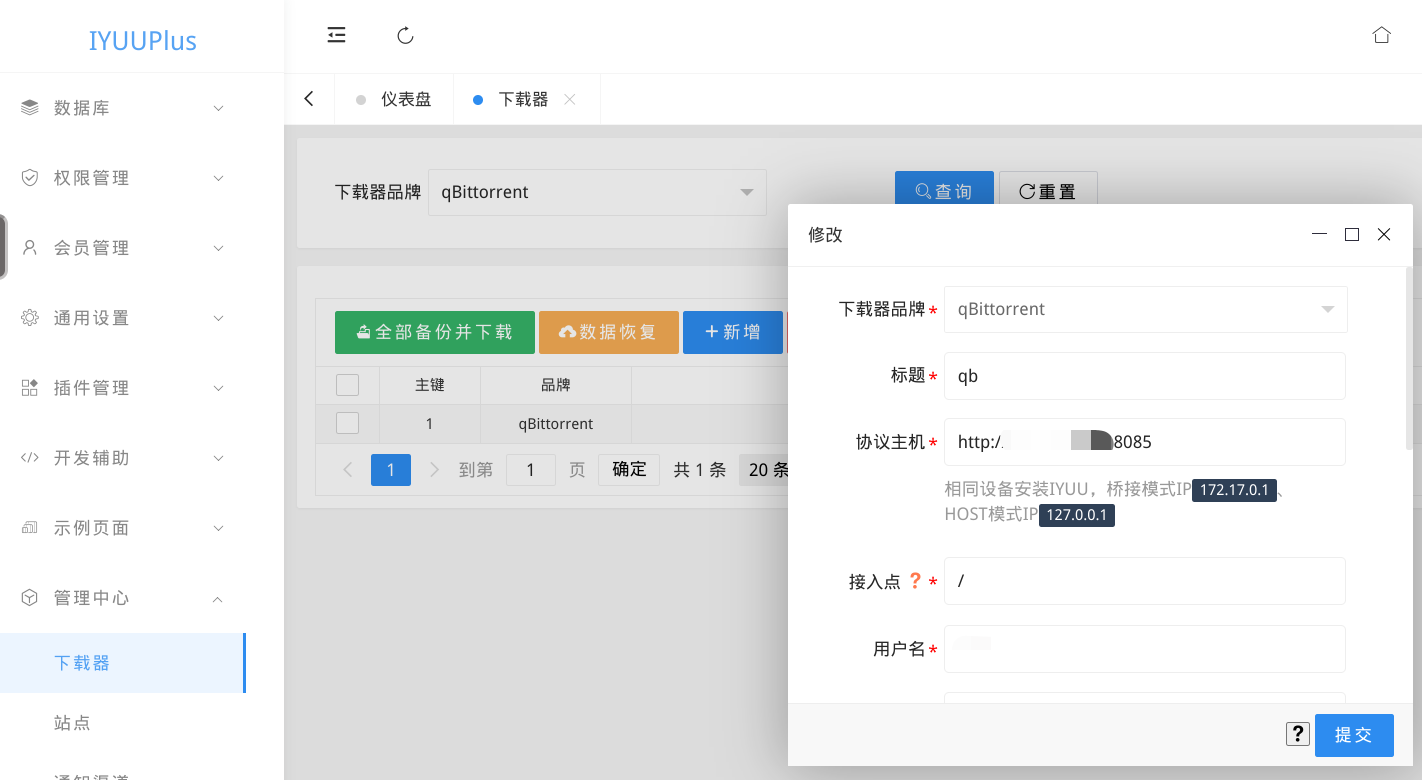Click the dialog's vertical scrollbar
This screenshot has height=780, width=1422.
tap(1409, 357)
